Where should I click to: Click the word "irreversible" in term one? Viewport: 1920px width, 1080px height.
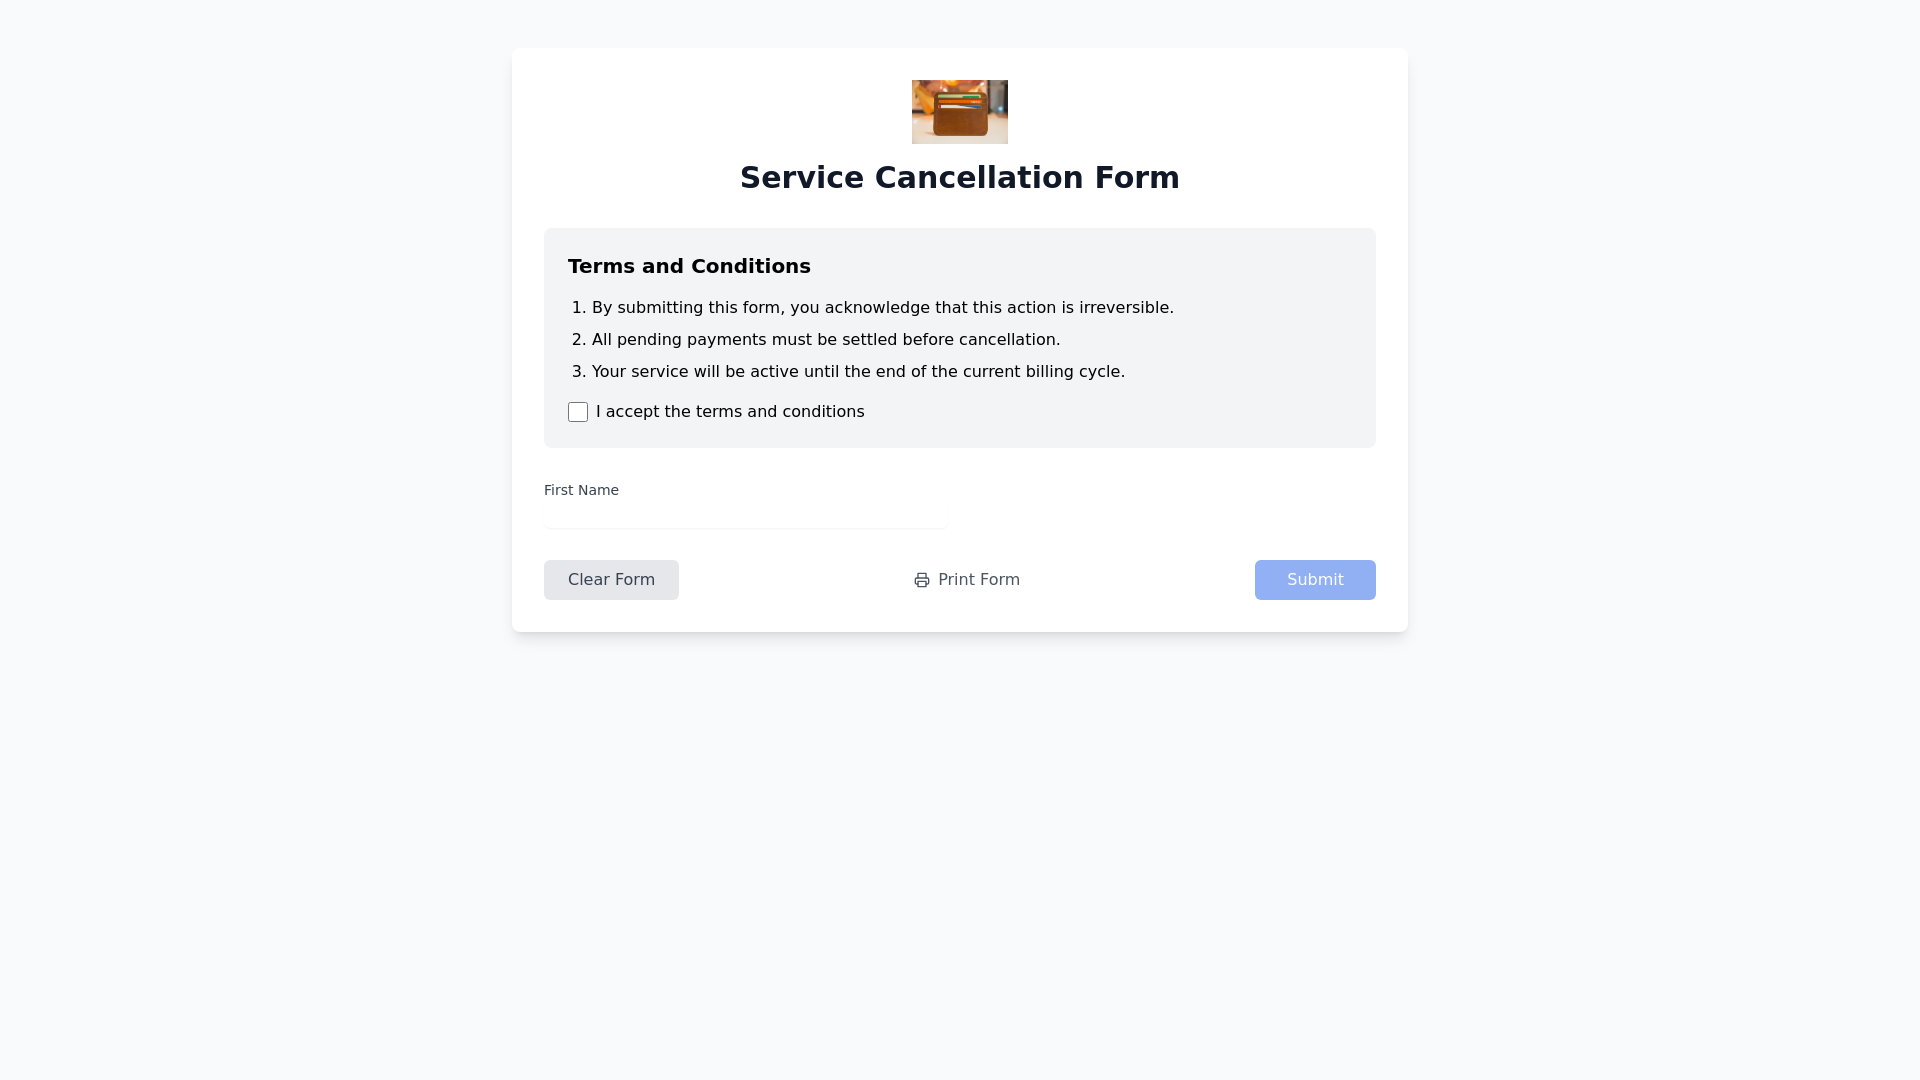[1124, 308]
